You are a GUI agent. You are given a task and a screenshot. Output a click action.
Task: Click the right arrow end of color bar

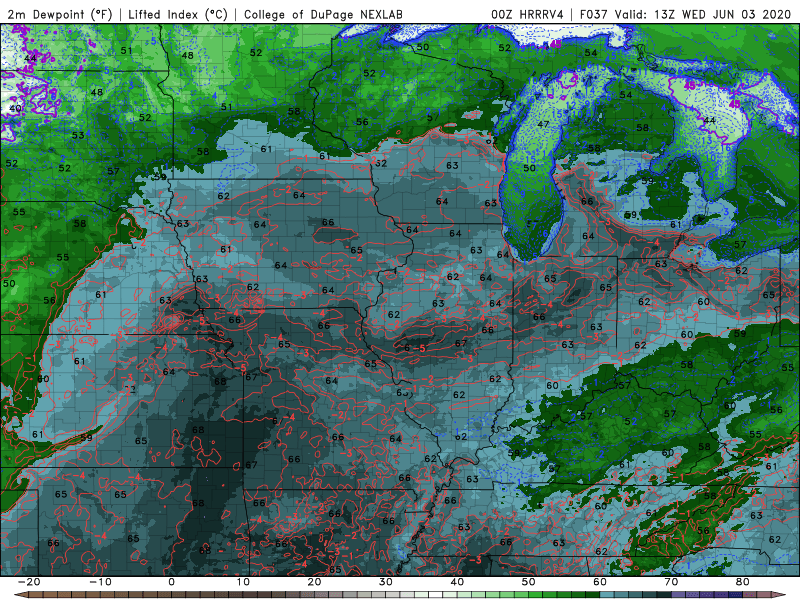click(781, 595)
